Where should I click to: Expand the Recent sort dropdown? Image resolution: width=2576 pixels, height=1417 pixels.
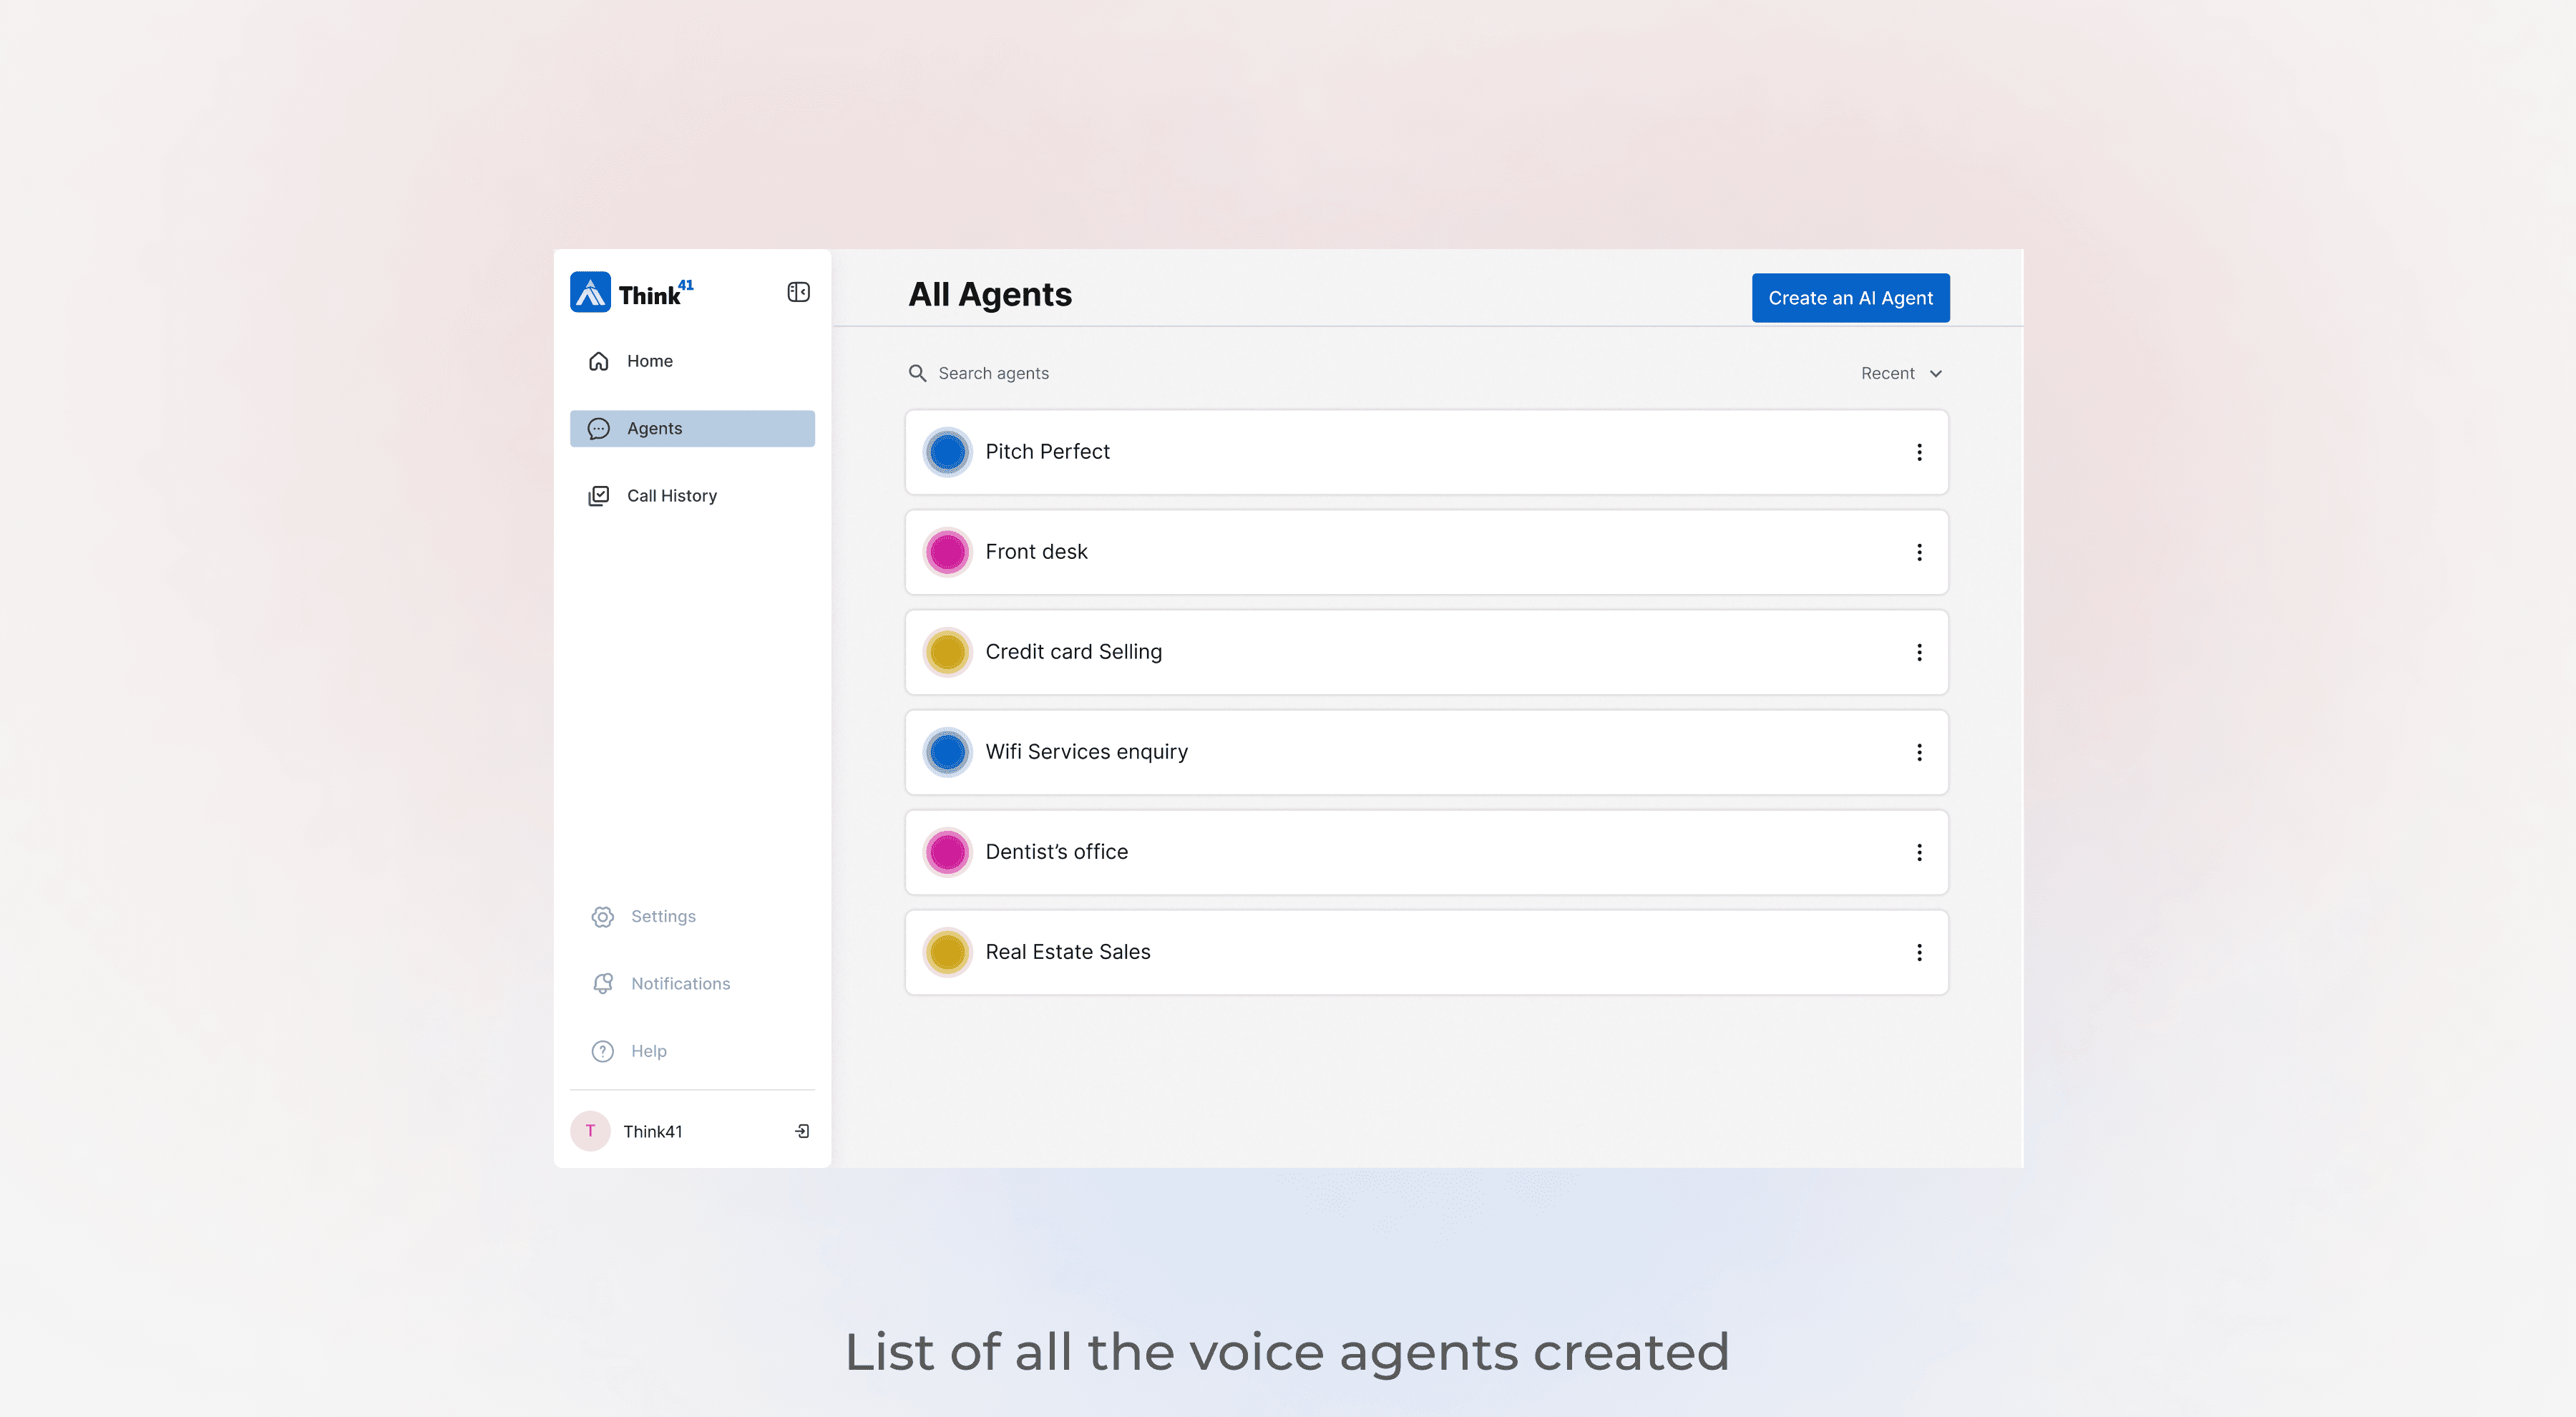1901,373
